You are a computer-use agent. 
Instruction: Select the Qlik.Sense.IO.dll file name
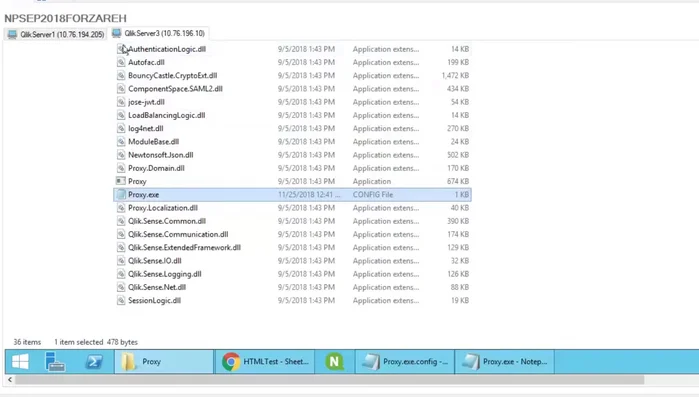point(155,261)
